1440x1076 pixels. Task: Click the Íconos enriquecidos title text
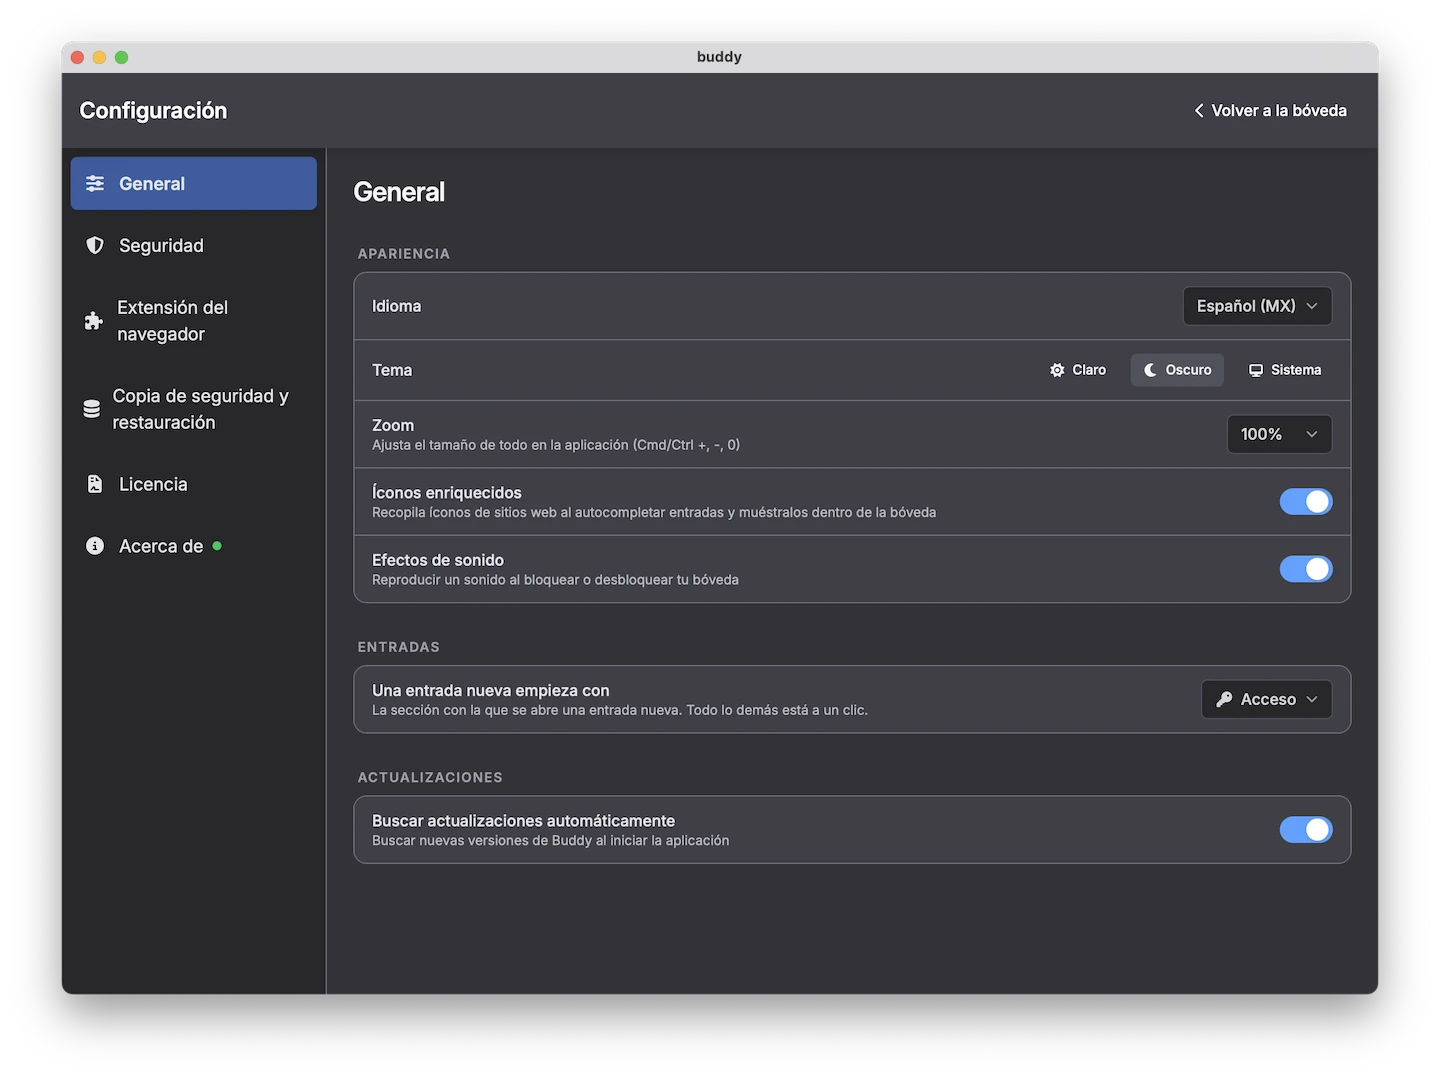pos(447,492)
